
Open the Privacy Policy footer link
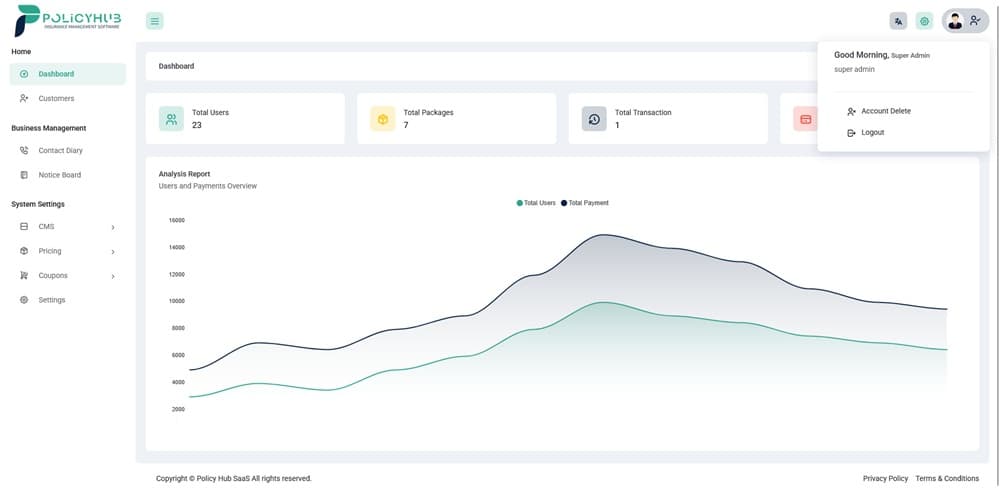[x=885, y=479]
